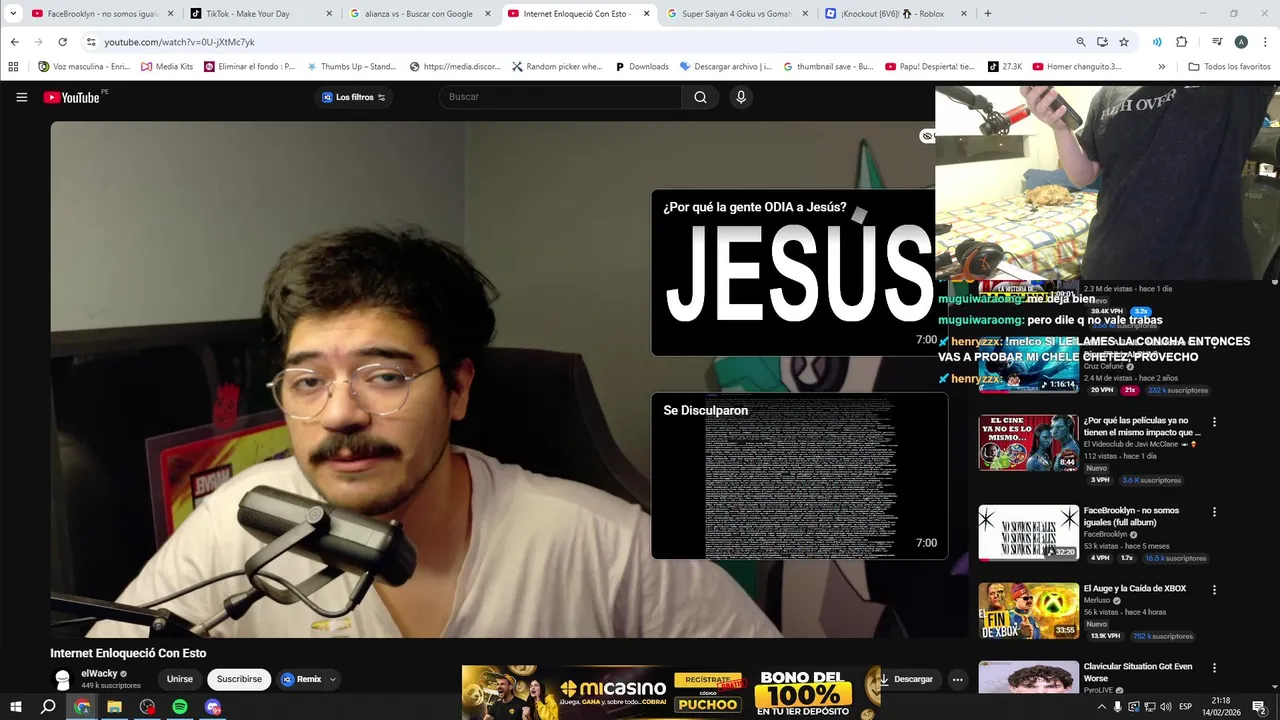The image size is (1280, 720).
Task: Open Windows taskbar search
Action: pos(48,707)
